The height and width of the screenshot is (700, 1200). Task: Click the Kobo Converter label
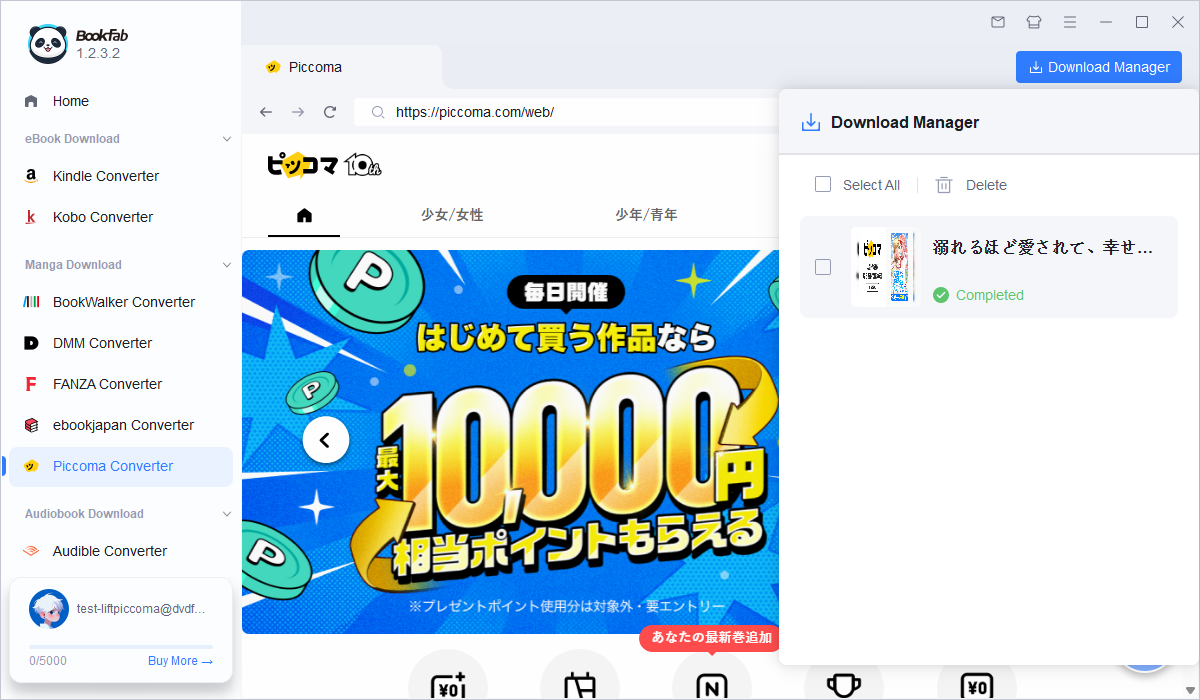pos(103,217)
